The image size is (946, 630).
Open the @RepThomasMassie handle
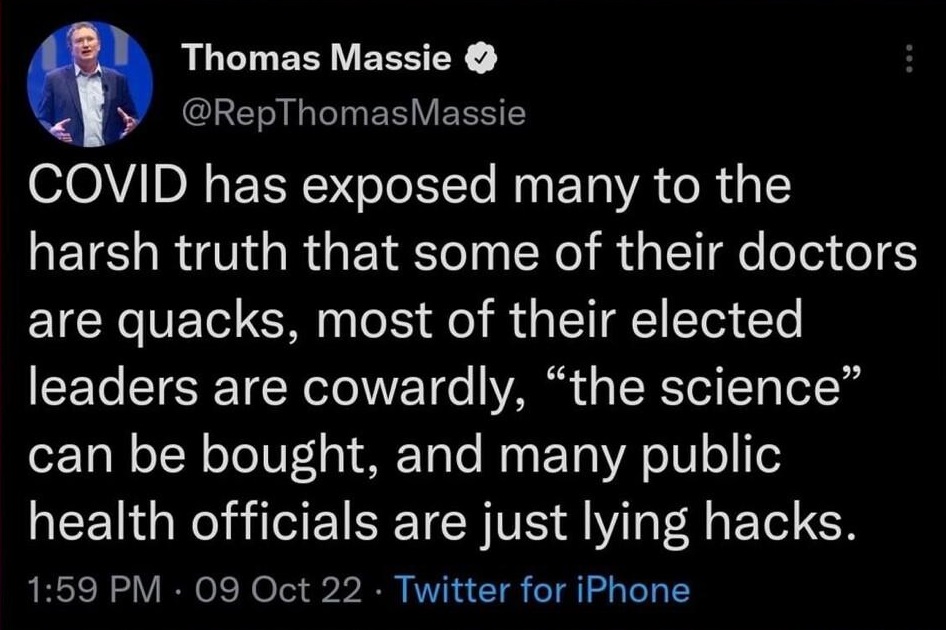354,113
